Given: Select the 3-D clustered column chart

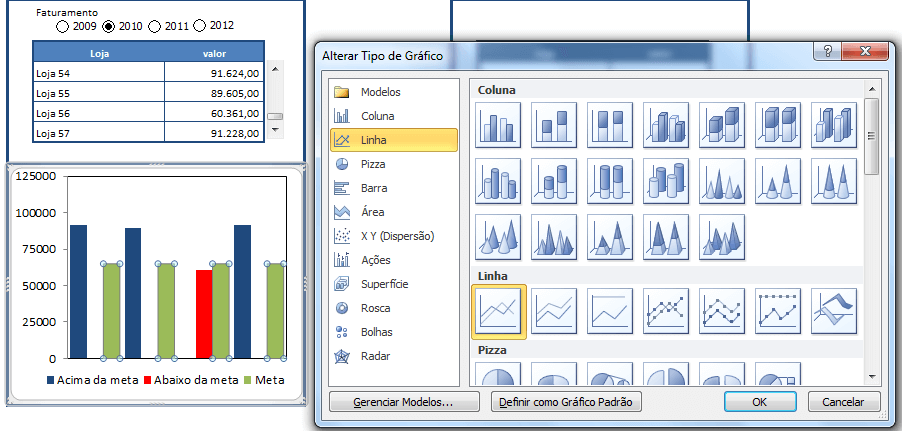Looking at the screenshot, I should (666, 125).
